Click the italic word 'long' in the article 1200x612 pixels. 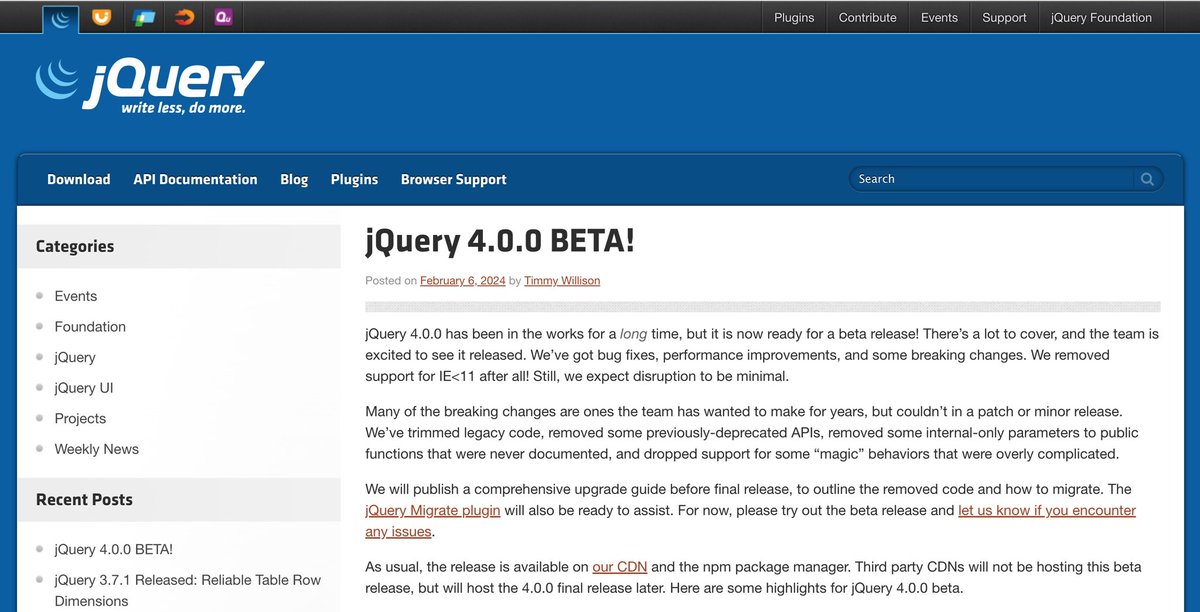pos(633,333)
